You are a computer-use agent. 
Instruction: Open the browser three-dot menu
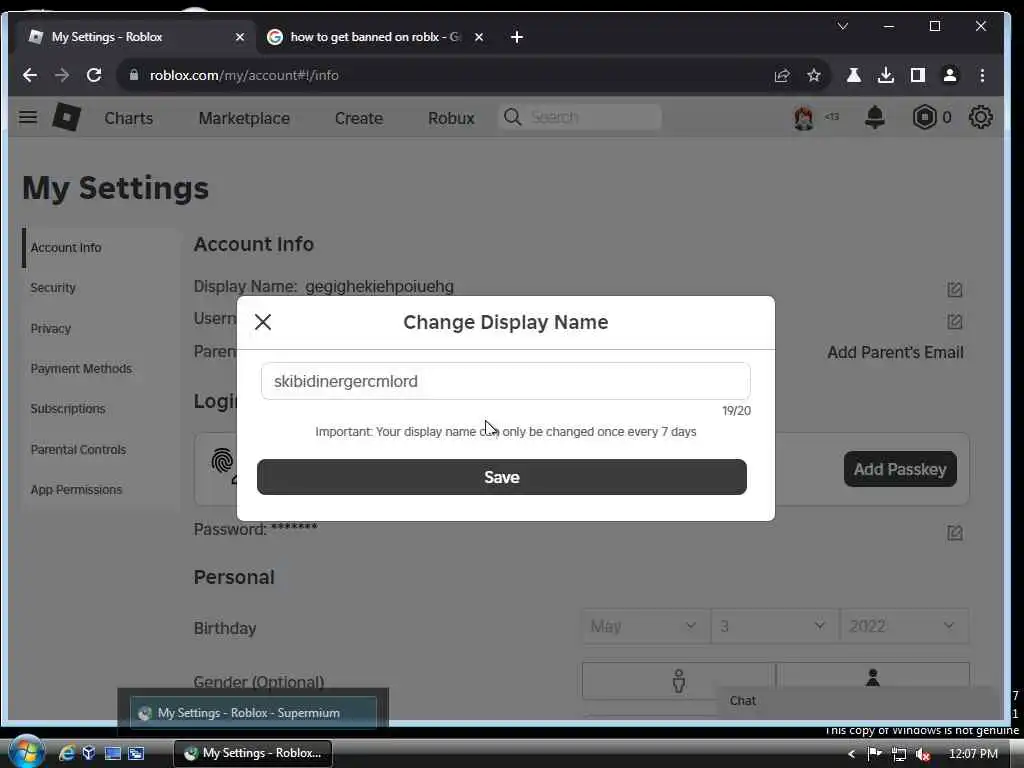click(x=982, y=76)
